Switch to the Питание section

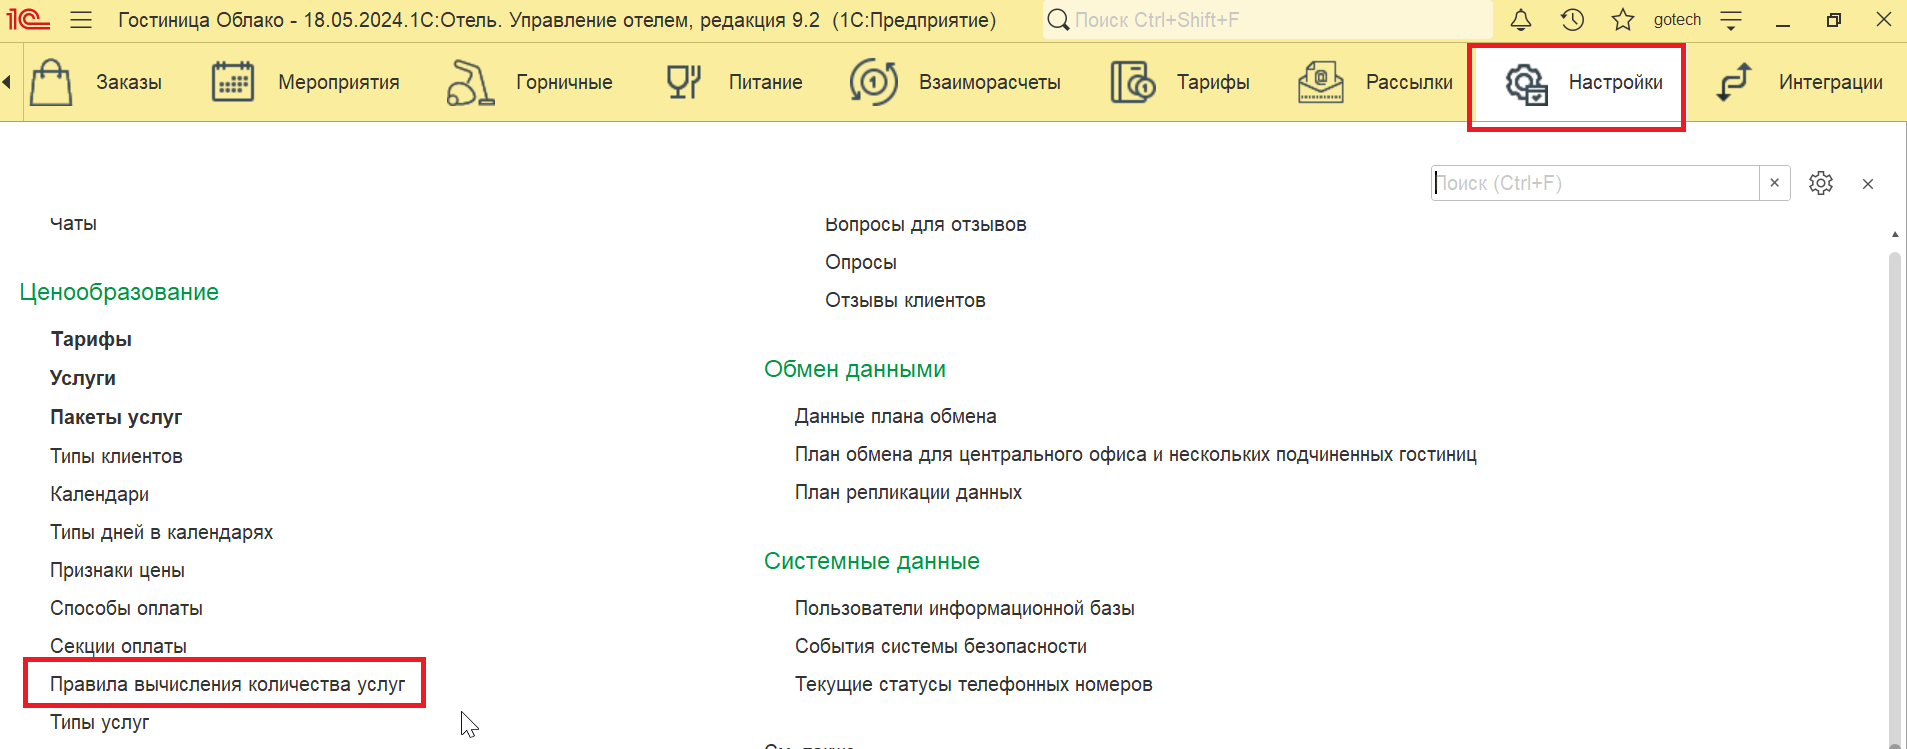click(x=766, y=82)
